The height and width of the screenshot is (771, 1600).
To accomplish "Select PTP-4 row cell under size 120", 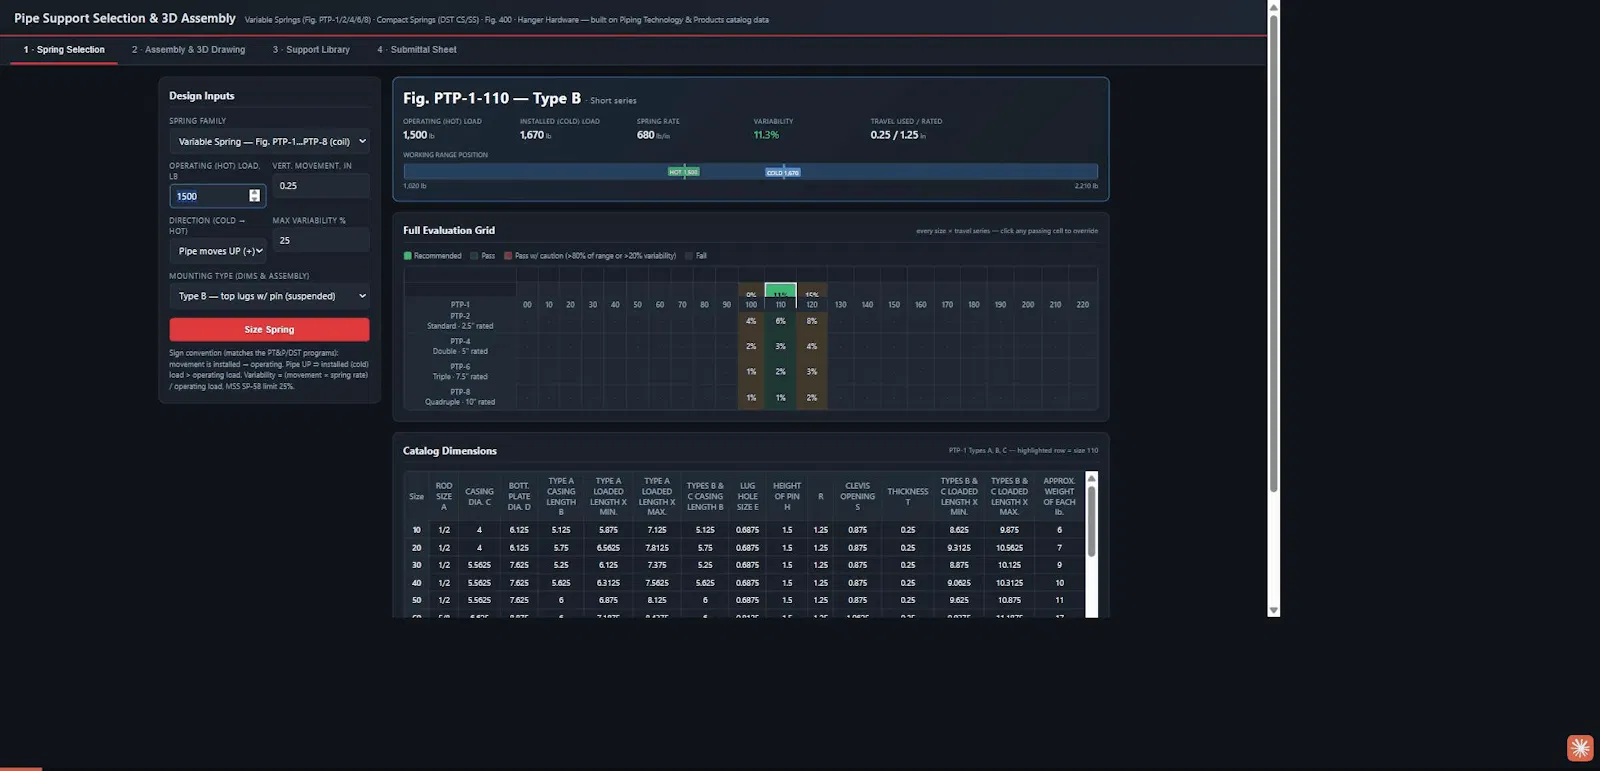I will point(812,346).
